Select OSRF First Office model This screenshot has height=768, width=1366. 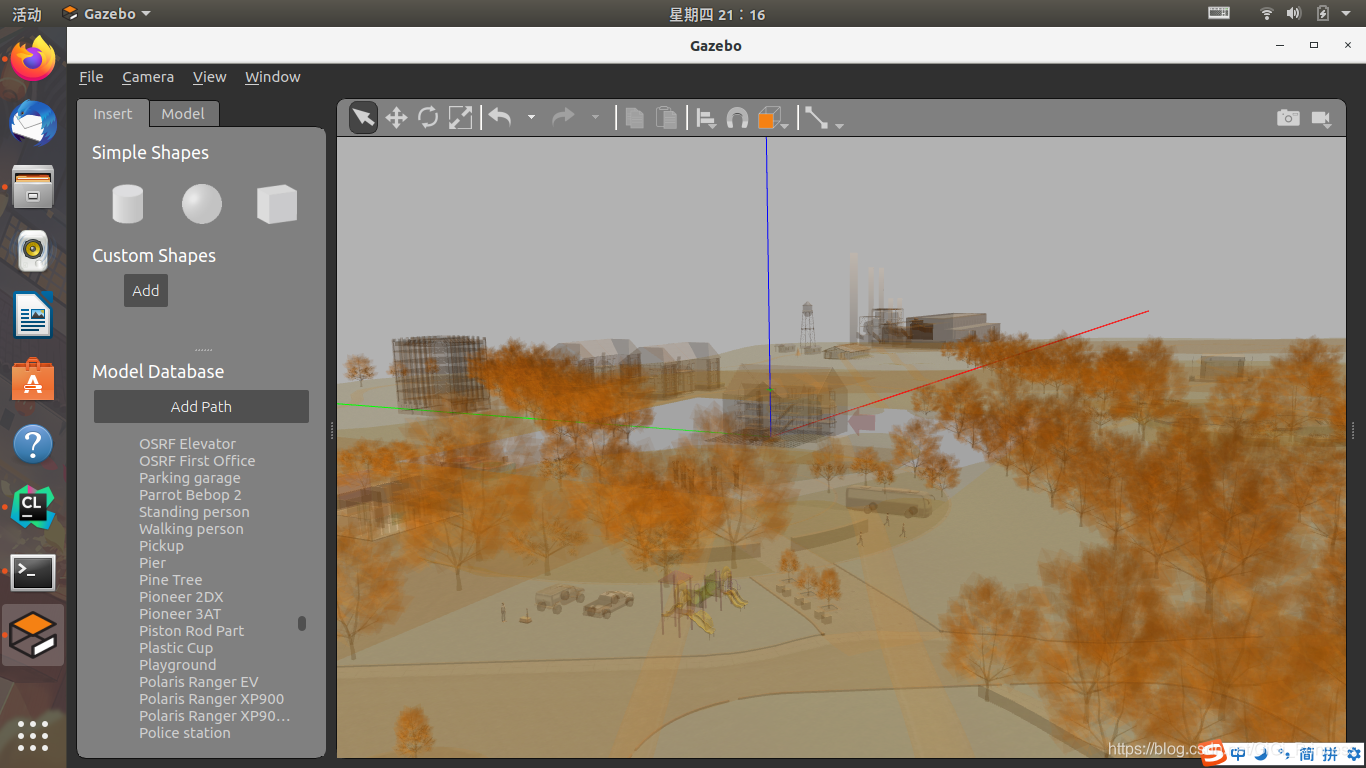pos(197,461)
